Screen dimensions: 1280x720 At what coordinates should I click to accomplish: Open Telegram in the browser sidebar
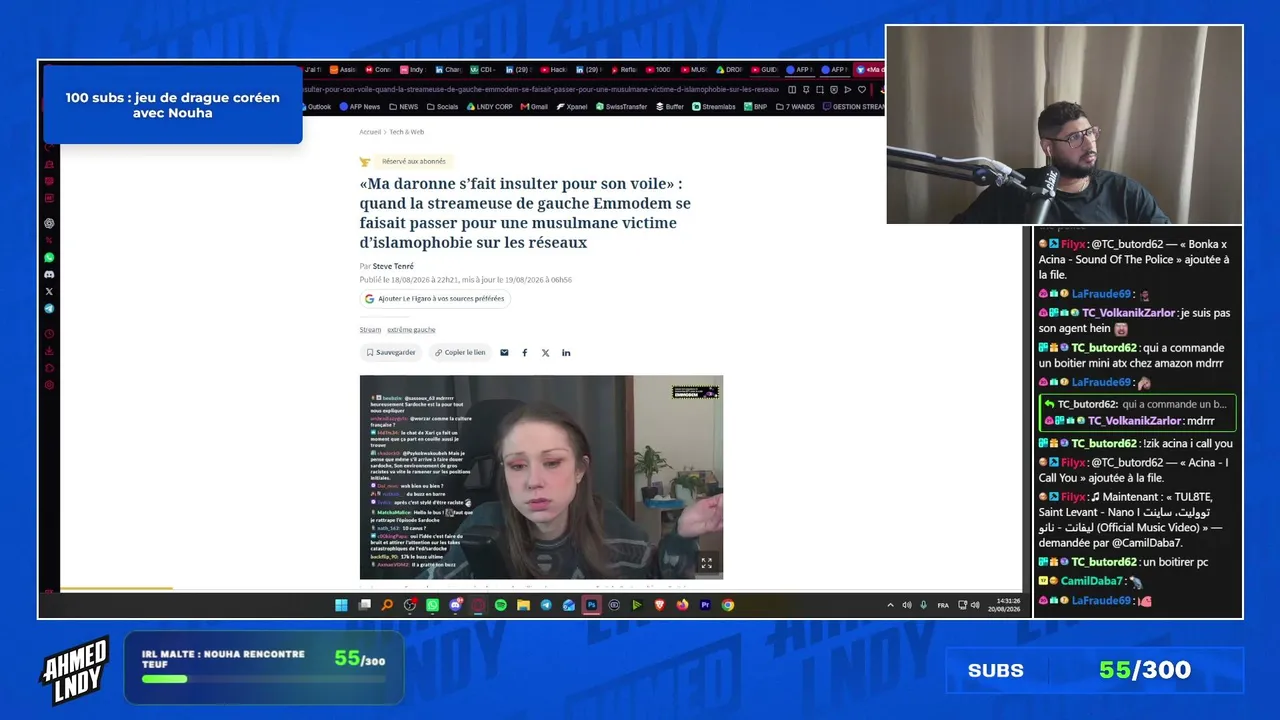[x=49, y=309]
